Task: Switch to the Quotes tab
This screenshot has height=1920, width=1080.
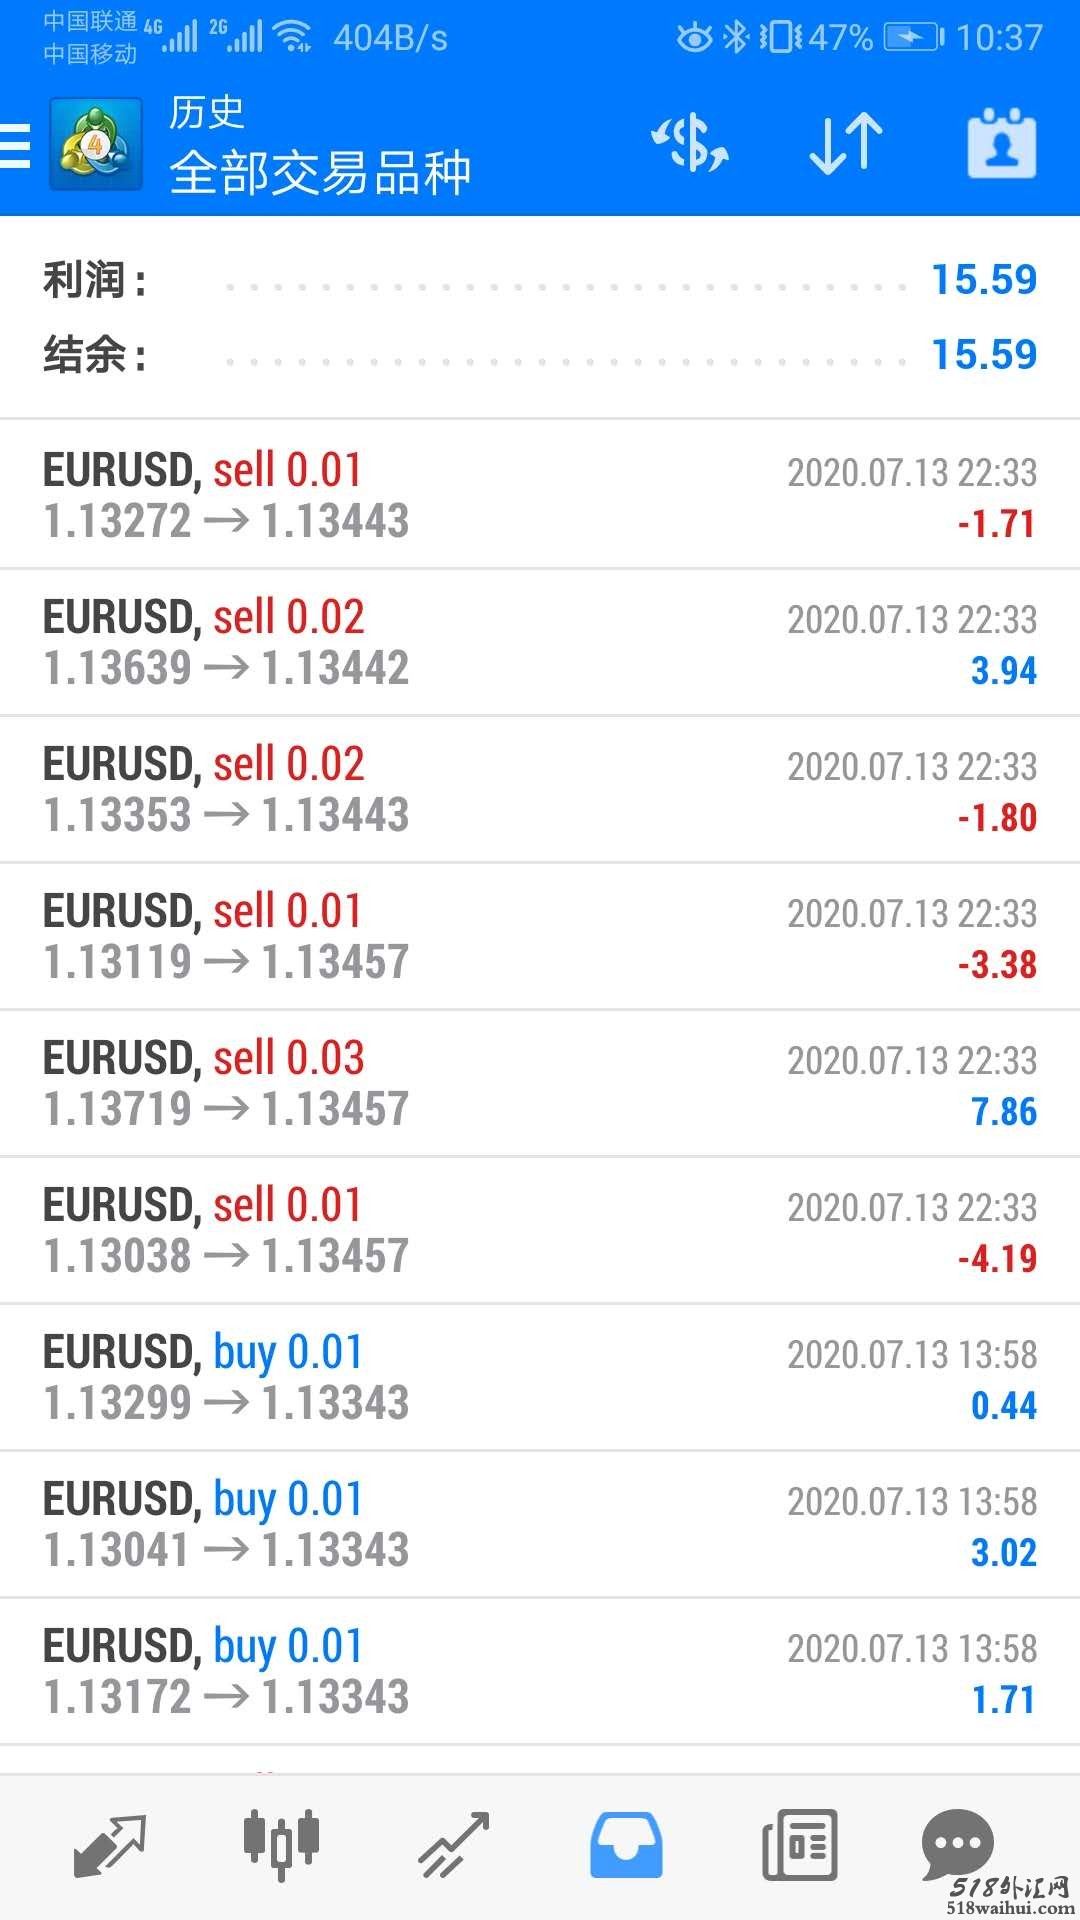Action: pyautogui.click(x=110, y=1843)
